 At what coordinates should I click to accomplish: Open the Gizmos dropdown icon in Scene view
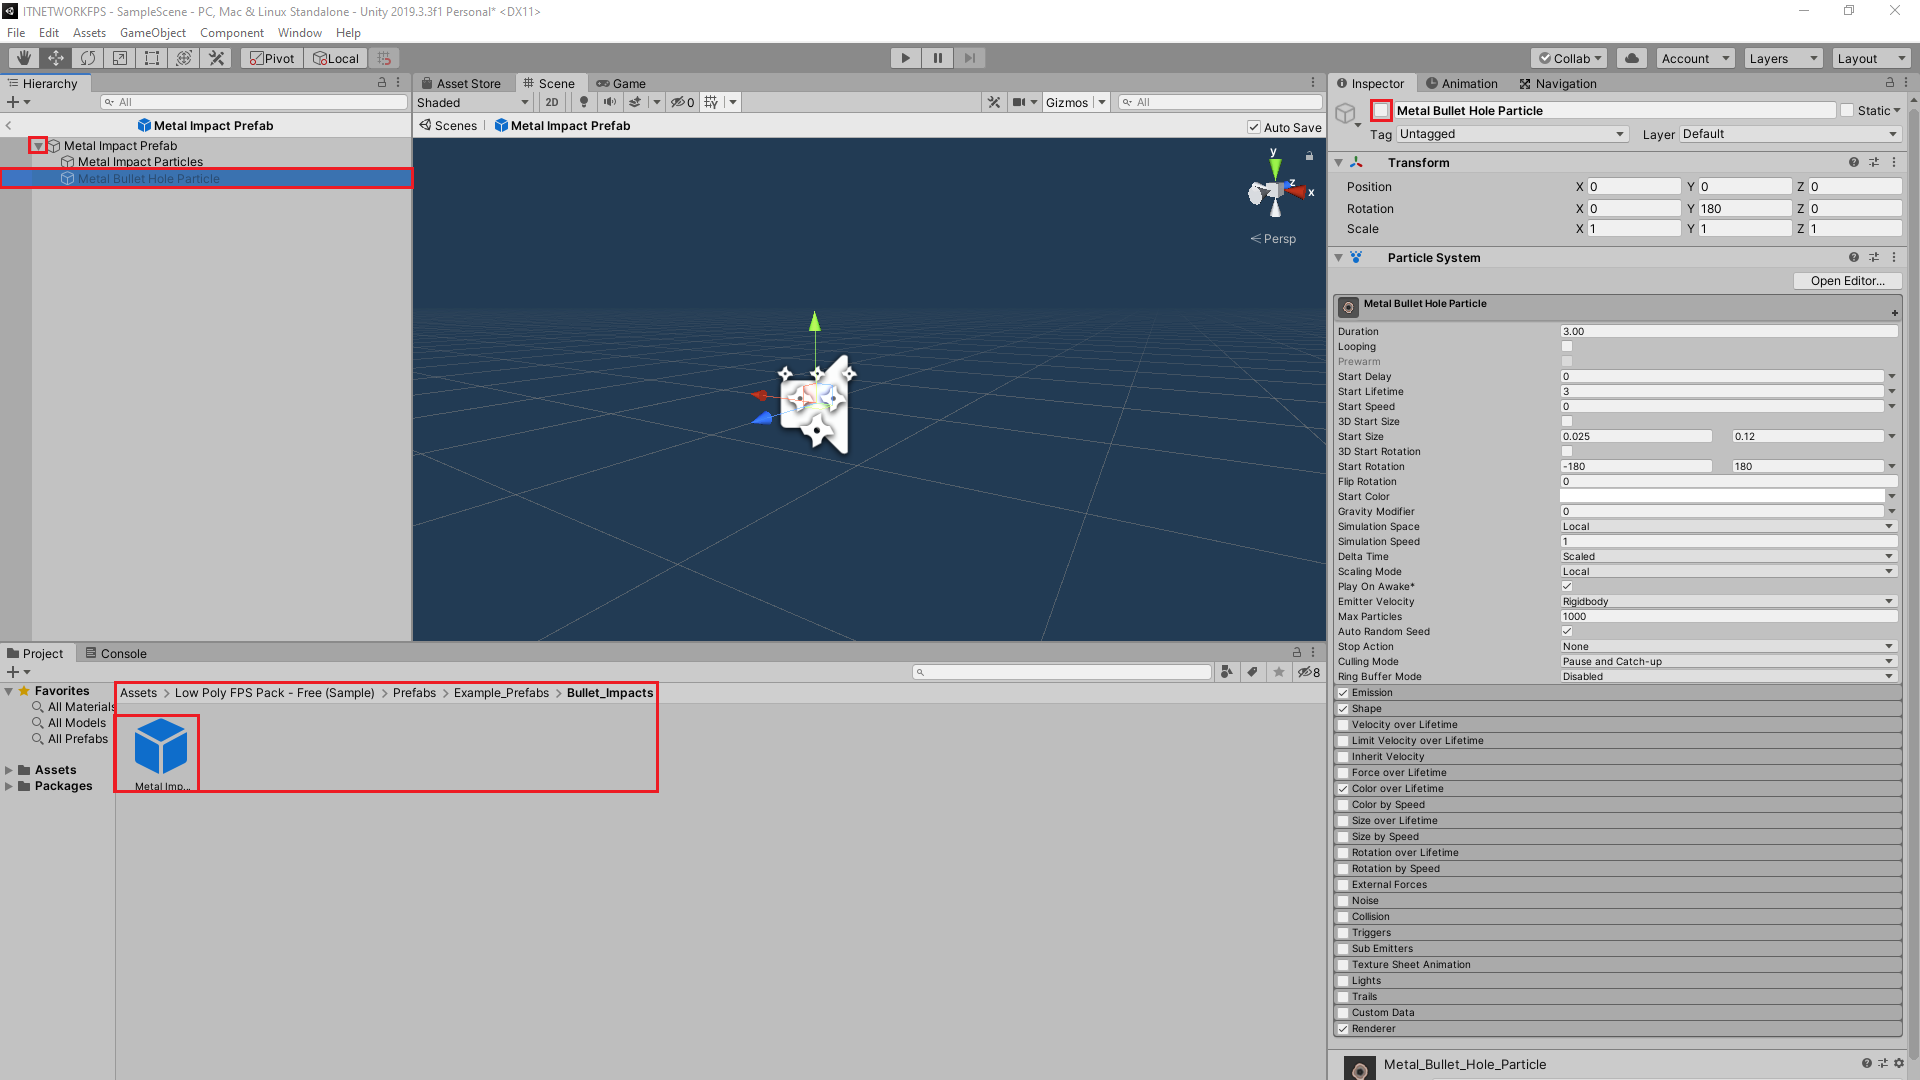1101,102
